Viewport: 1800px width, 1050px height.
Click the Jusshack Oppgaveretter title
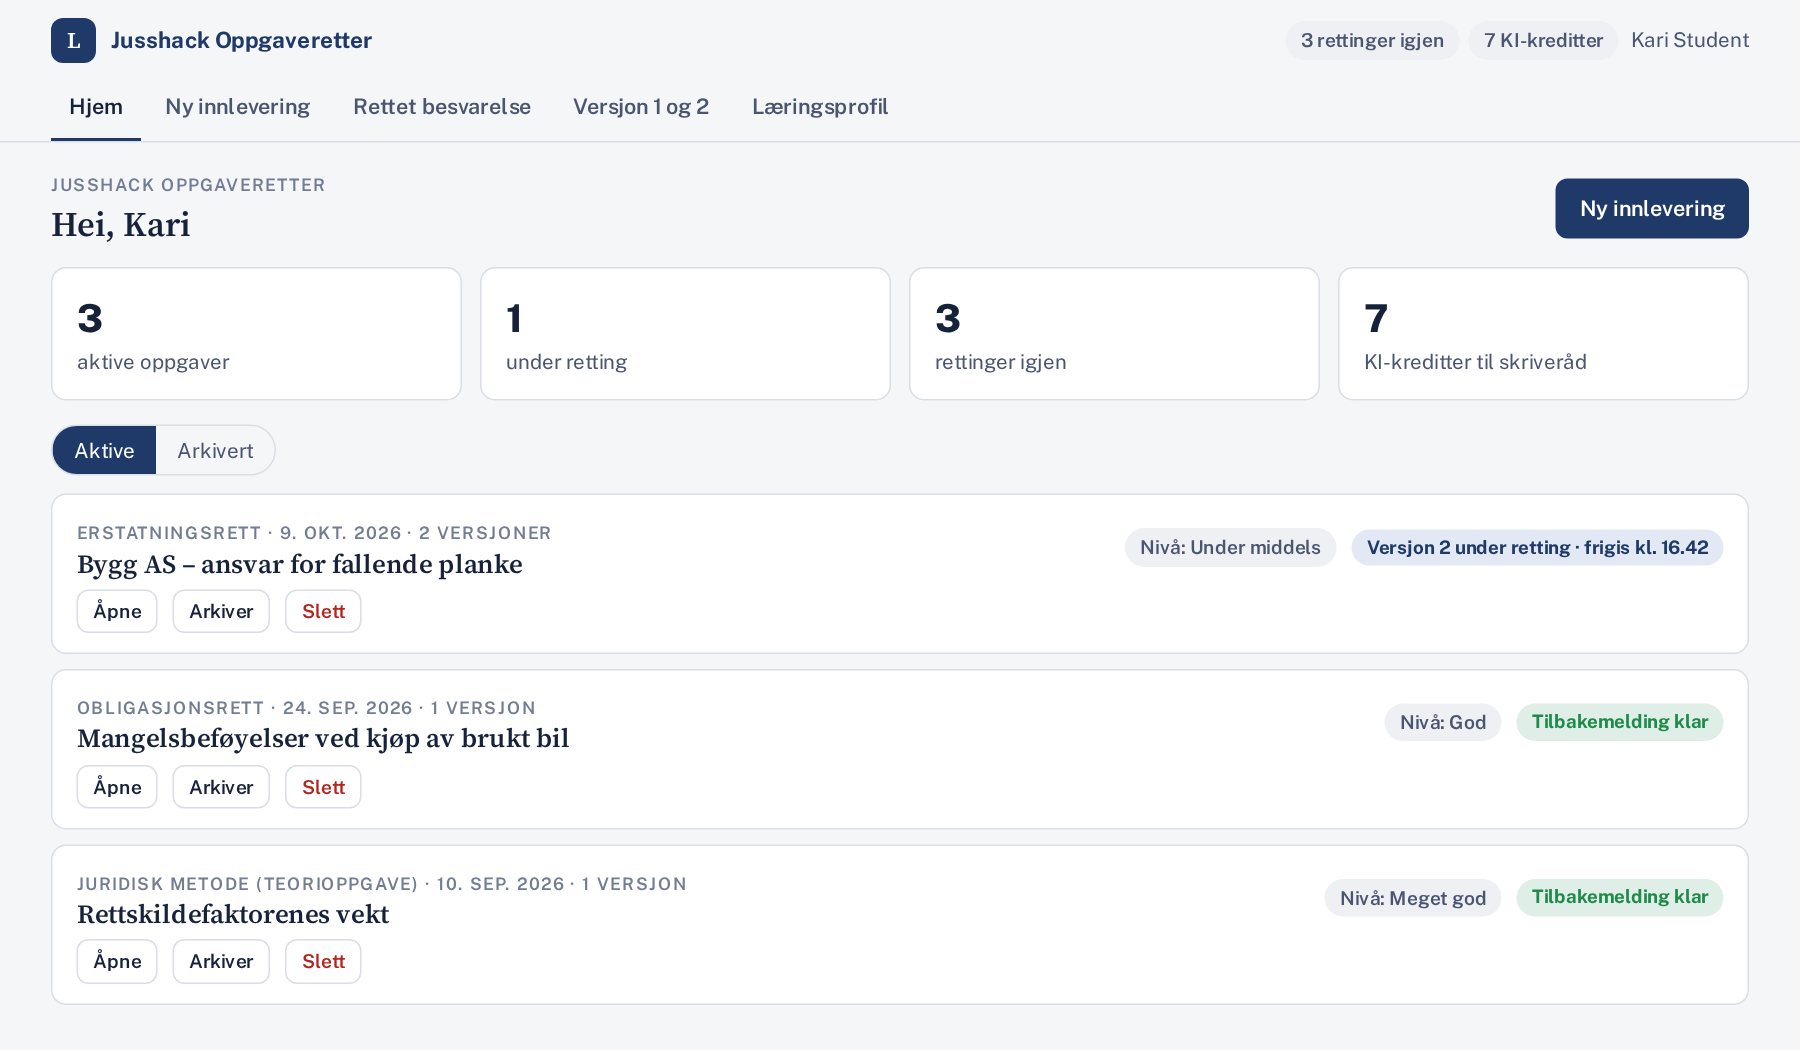click(x=241, y=40)
